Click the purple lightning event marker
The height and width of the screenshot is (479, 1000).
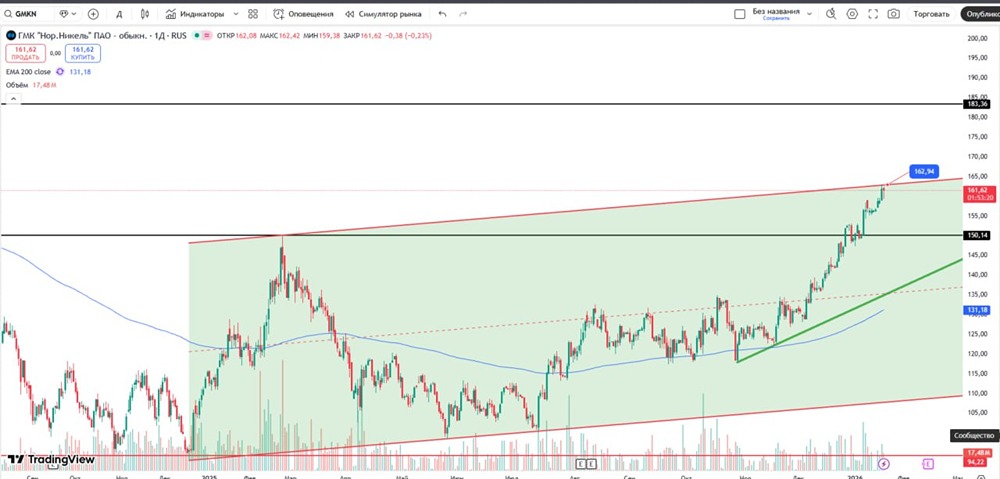pyautogui.click(x=883, y=463)
